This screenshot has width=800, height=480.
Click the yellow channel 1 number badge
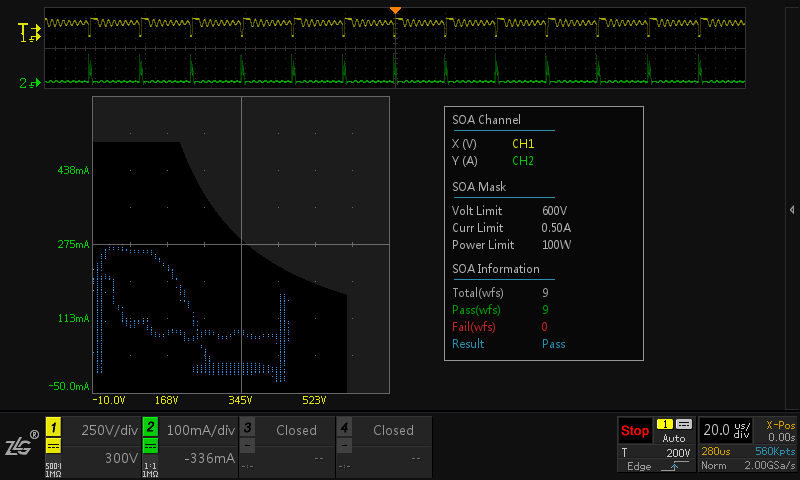coord(53,427)
